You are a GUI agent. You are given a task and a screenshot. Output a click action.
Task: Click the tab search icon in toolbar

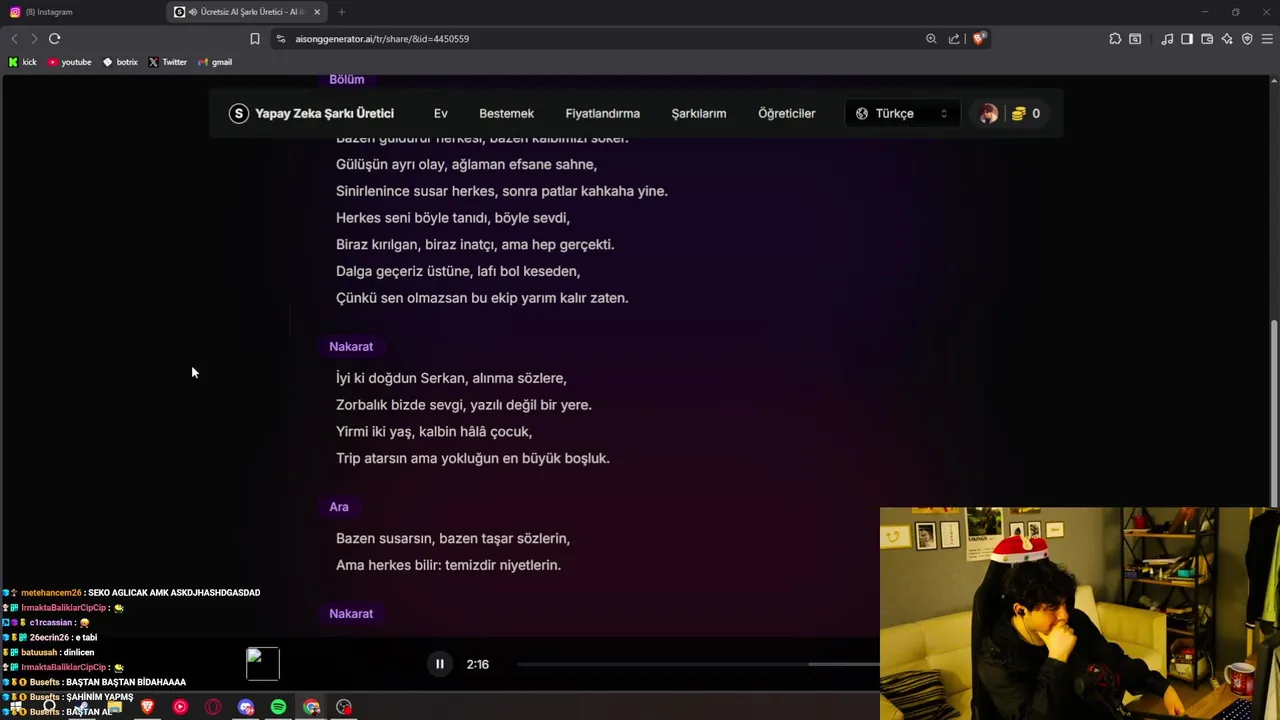click(1135, 39)
